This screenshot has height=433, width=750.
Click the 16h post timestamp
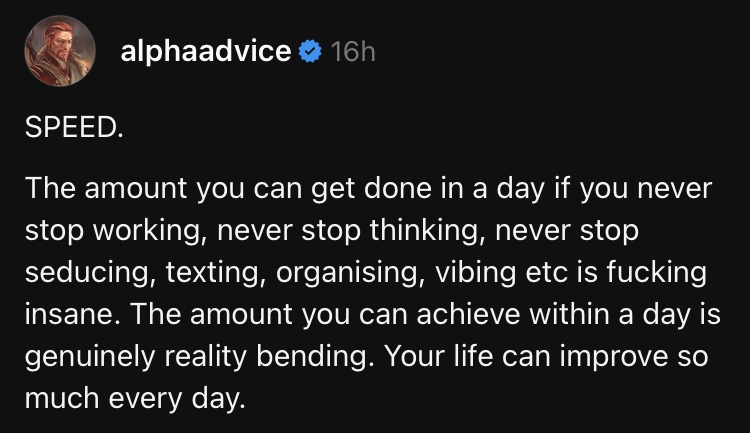(x=351, y=52)
